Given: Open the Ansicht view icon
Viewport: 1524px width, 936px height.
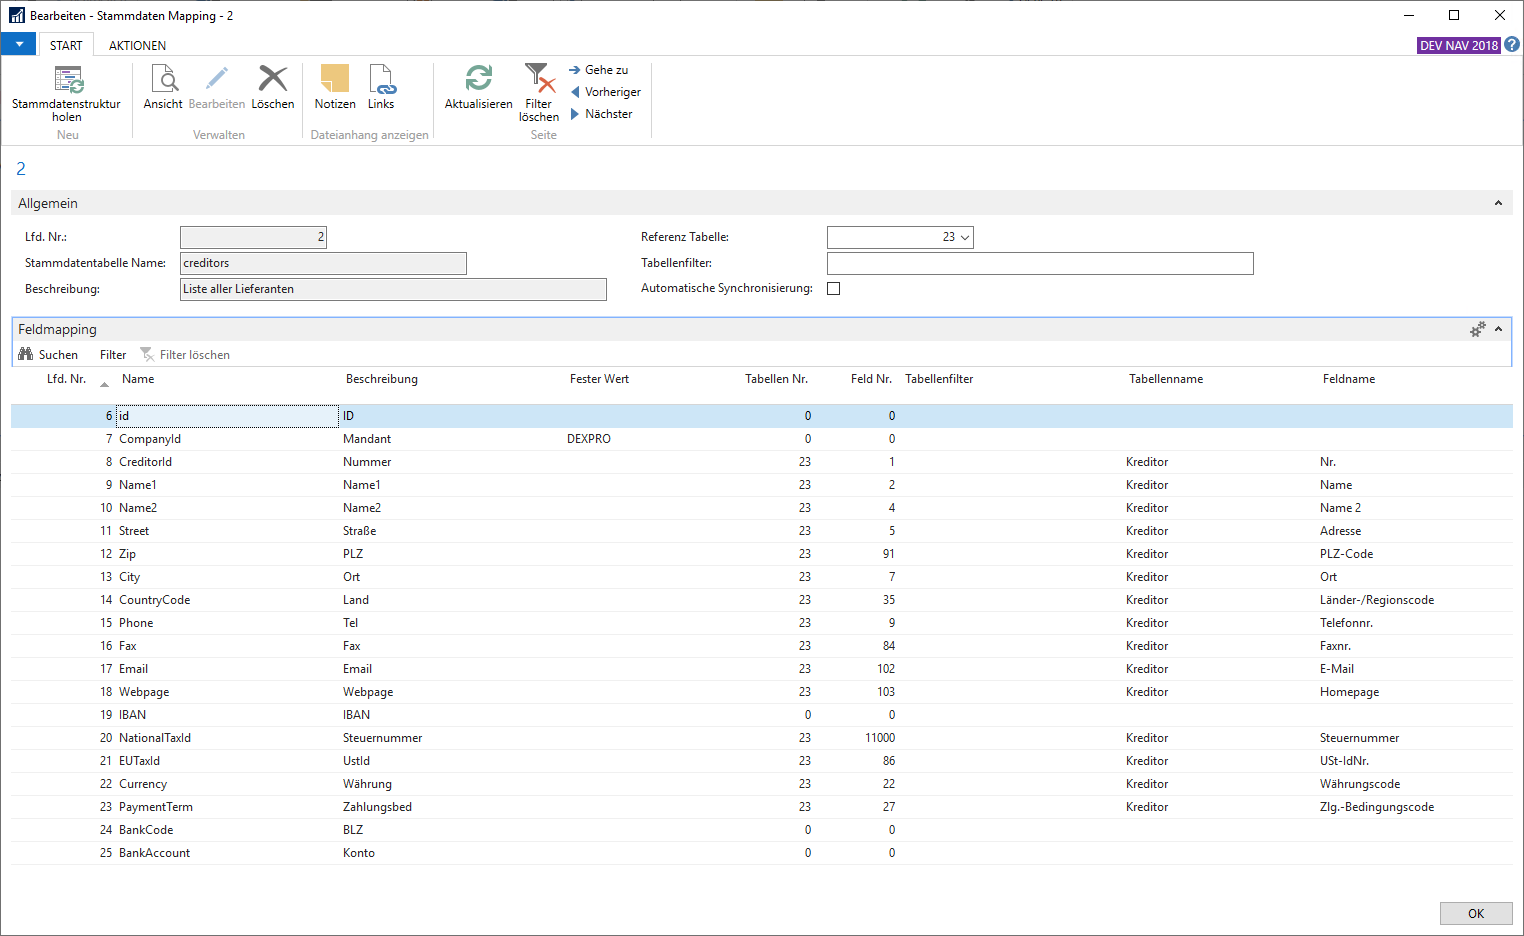Looking at the screenshot, I should pyautogui.click(x=164, y=79).
